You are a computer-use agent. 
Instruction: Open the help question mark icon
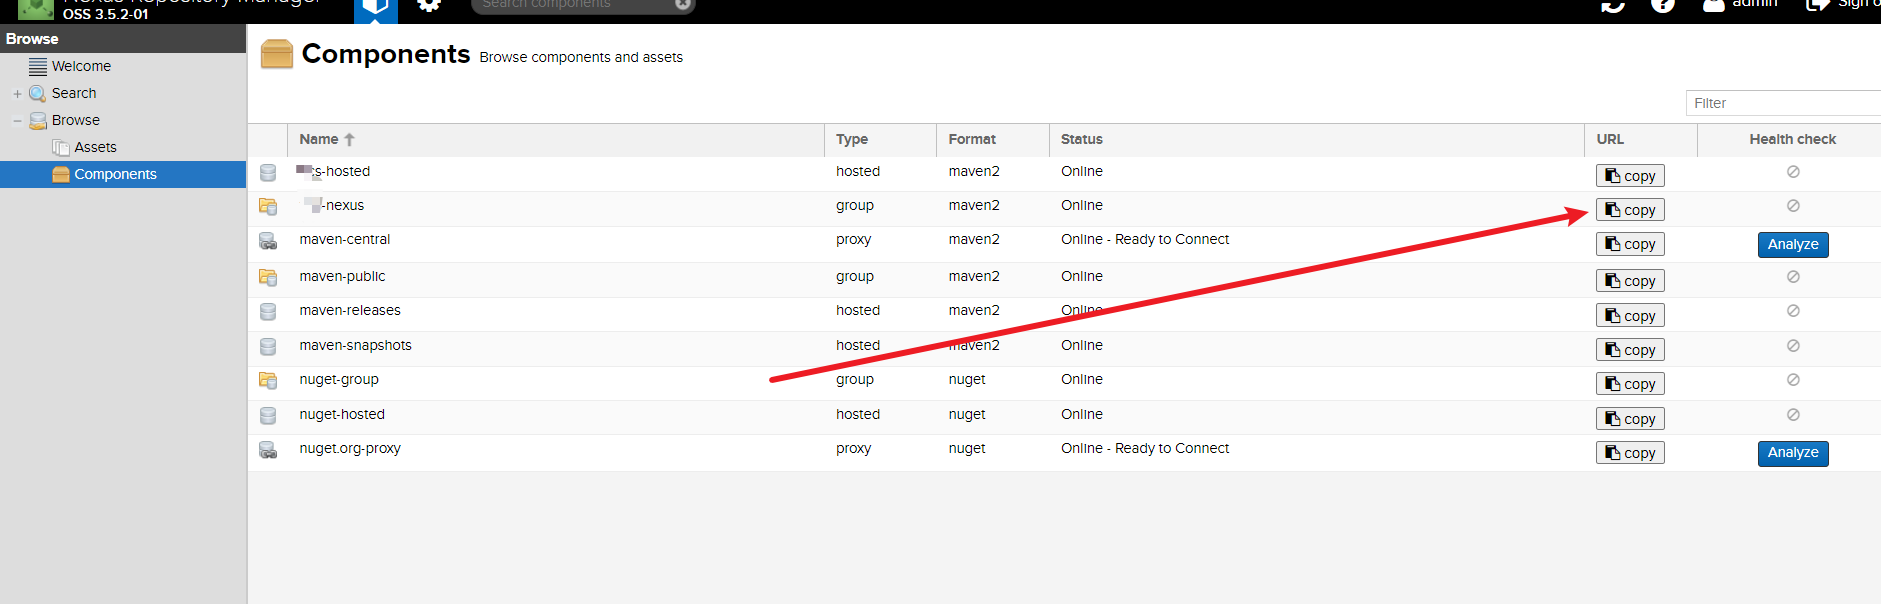point(1663,5)
